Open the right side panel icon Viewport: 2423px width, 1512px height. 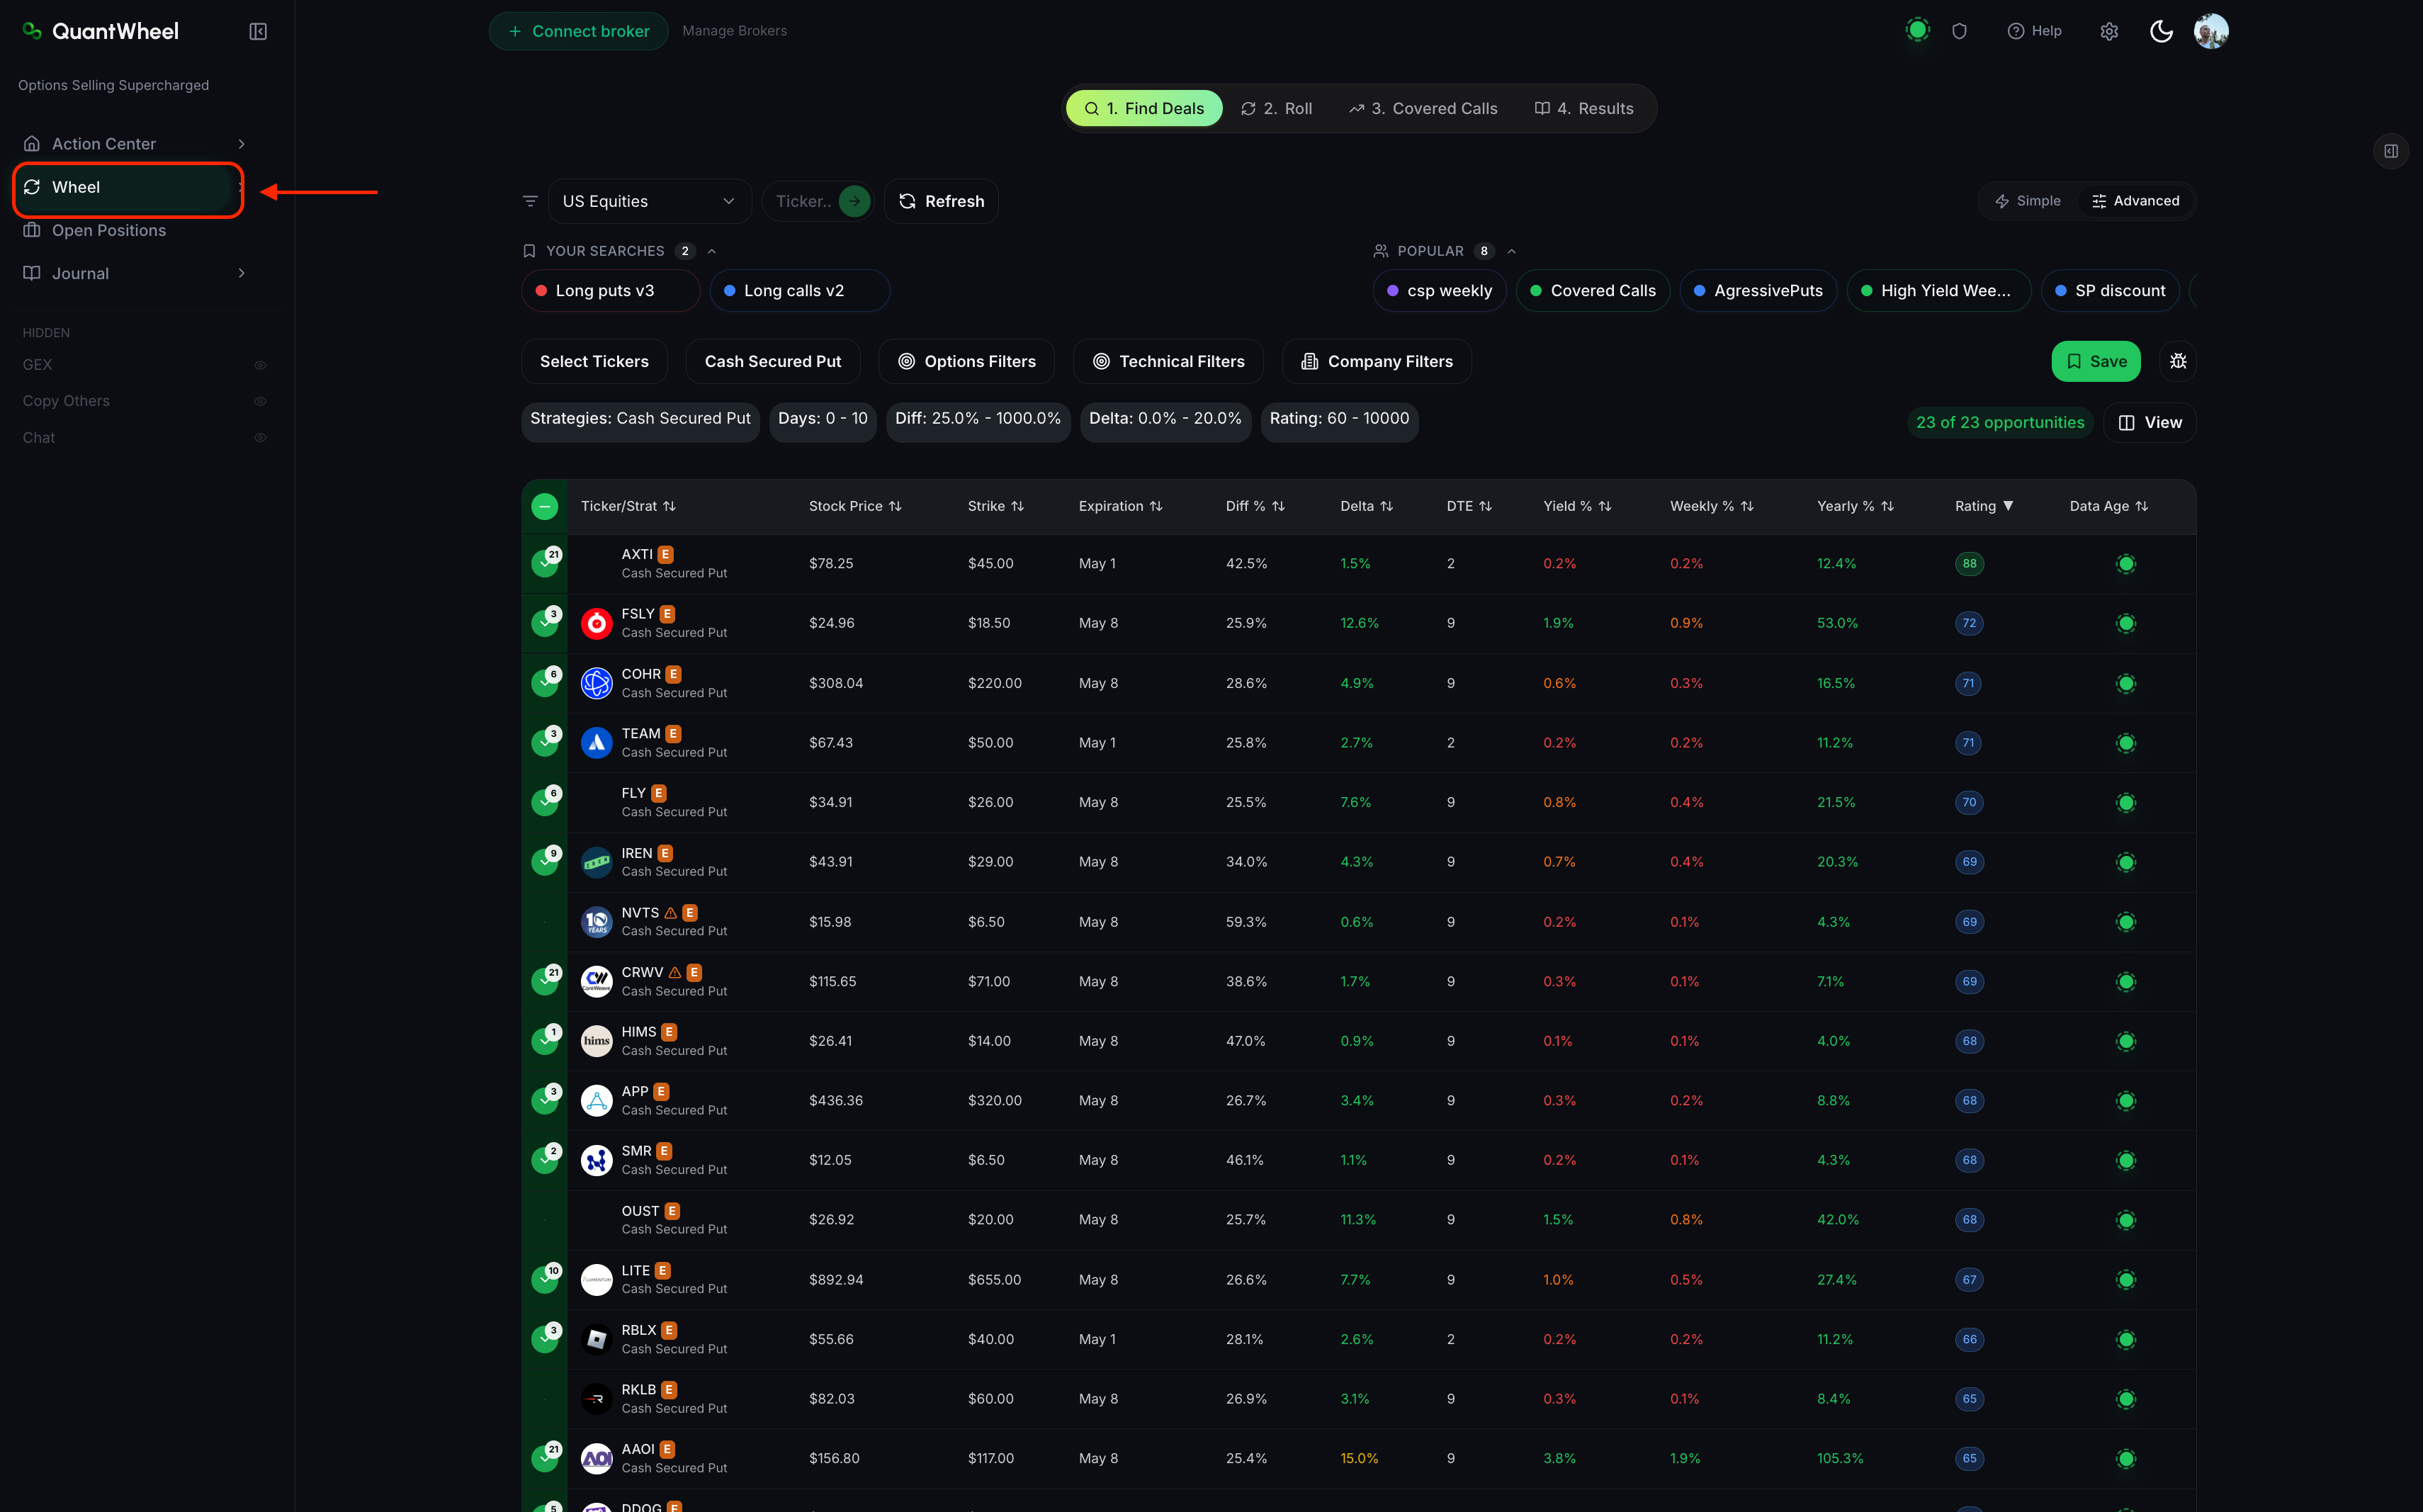pos(2391,151)
